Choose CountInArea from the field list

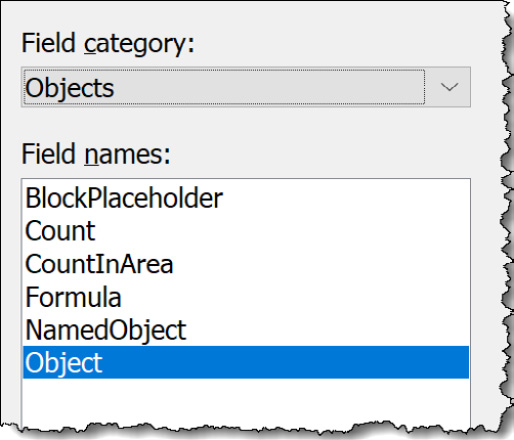pos(246,264)
